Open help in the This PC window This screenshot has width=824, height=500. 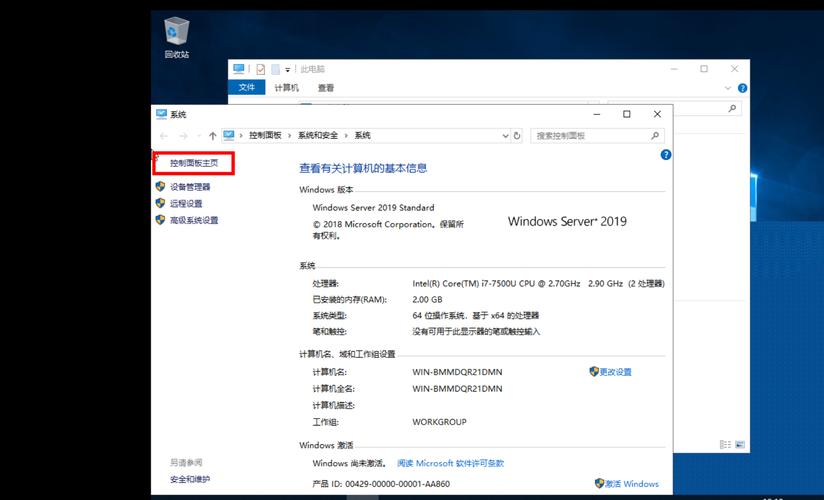click(743, 88)
